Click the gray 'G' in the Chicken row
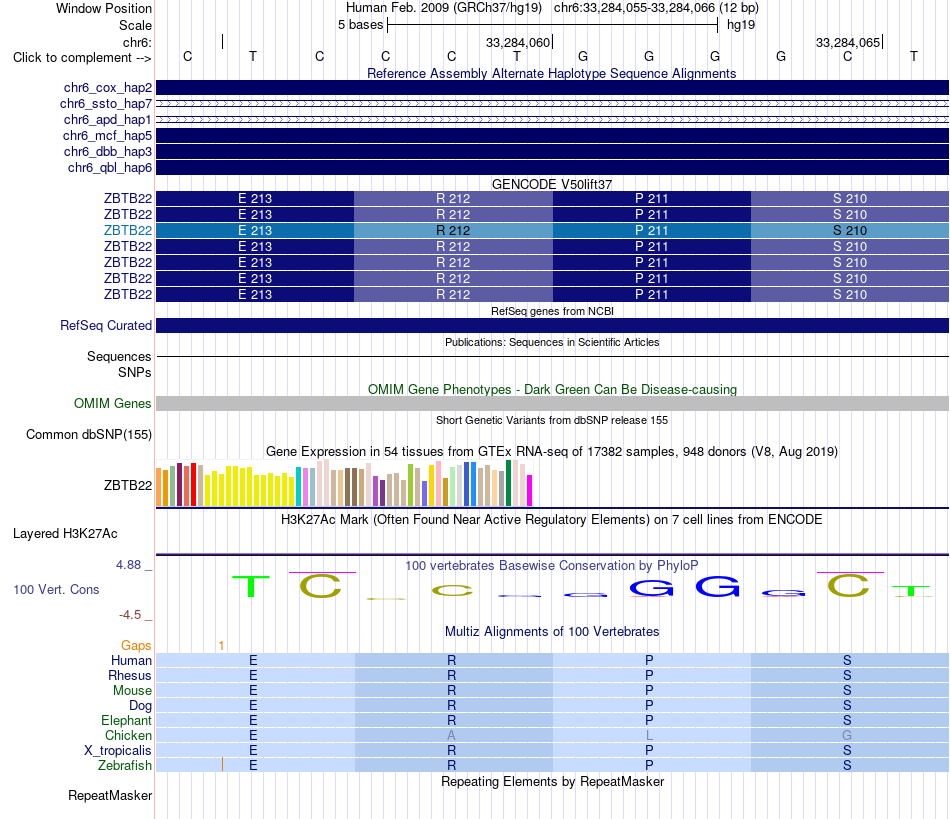Viewport: 950px width, 819px height. tap(847, 735)
